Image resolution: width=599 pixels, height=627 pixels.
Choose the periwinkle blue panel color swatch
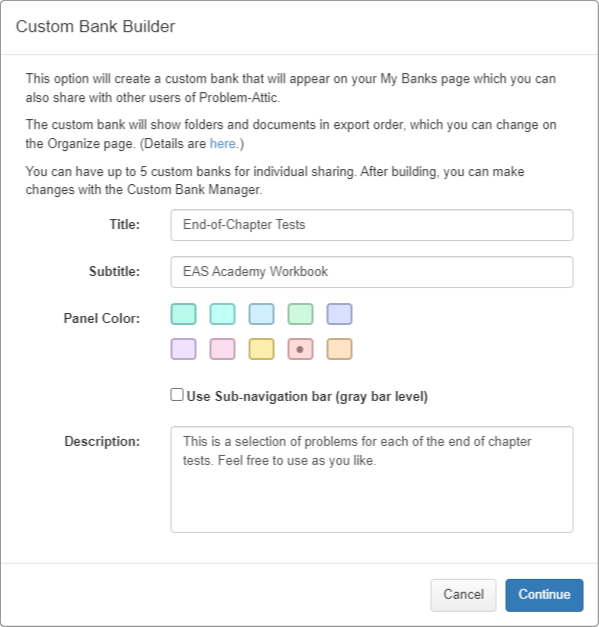[x=339, y=314]
